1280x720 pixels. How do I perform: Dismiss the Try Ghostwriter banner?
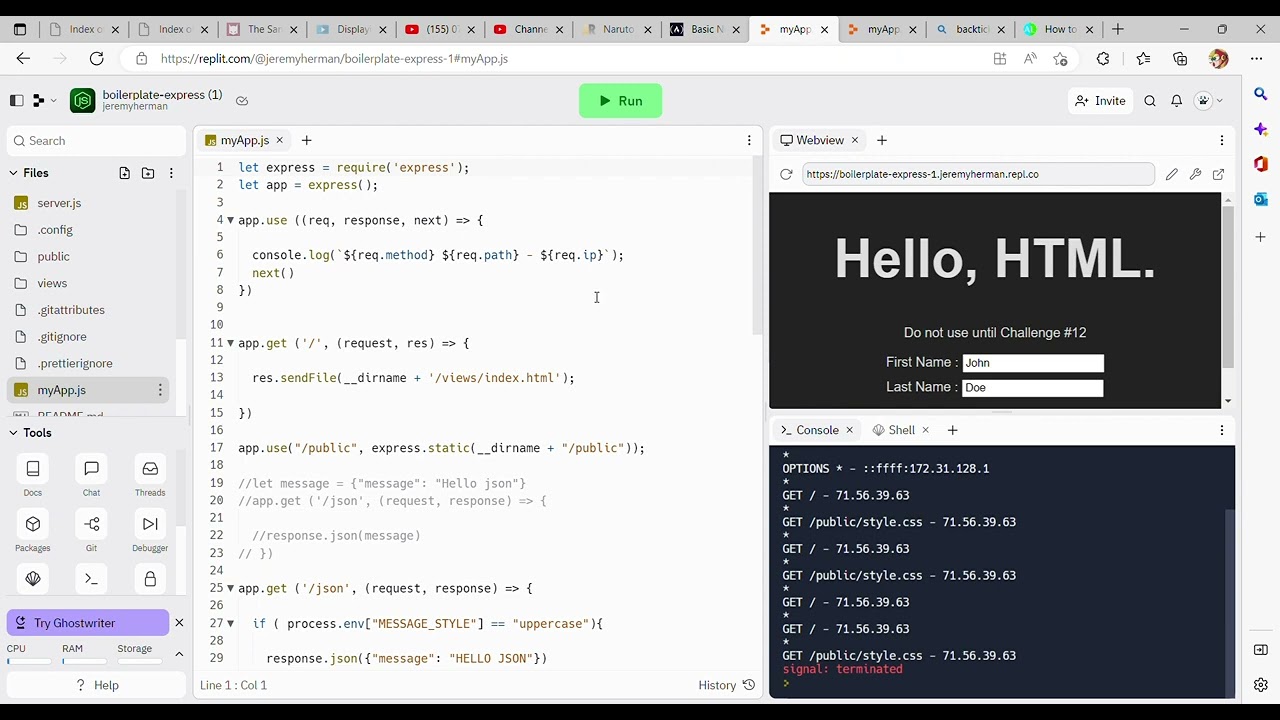[x=179, y=623]
